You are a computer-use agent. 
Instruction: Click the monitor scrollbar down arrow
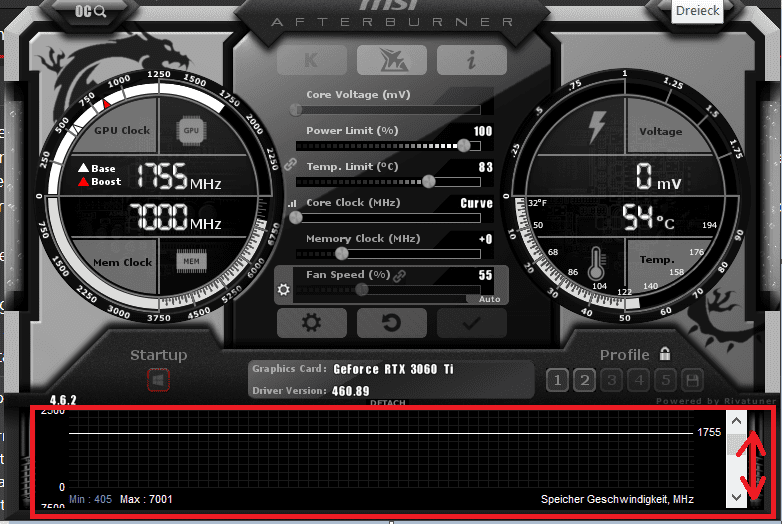(736, 497)
